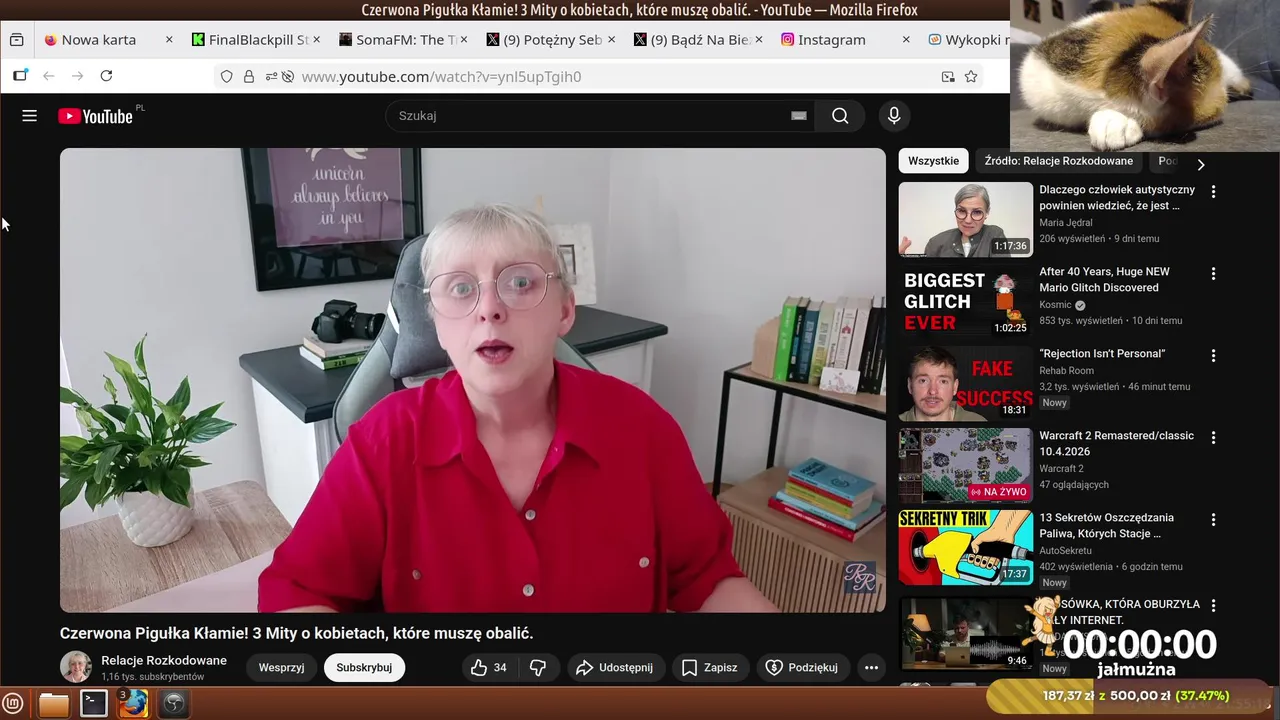Close the Instagram tab

pos(906,40)
